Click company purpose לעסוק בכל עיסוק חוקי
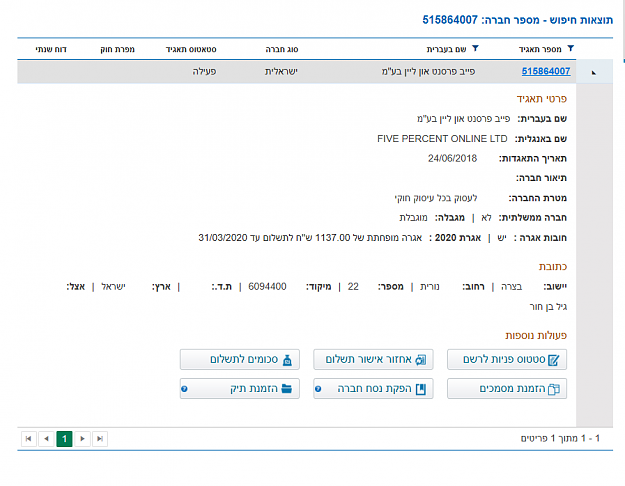The image size is (625, 486). point(436,198)
